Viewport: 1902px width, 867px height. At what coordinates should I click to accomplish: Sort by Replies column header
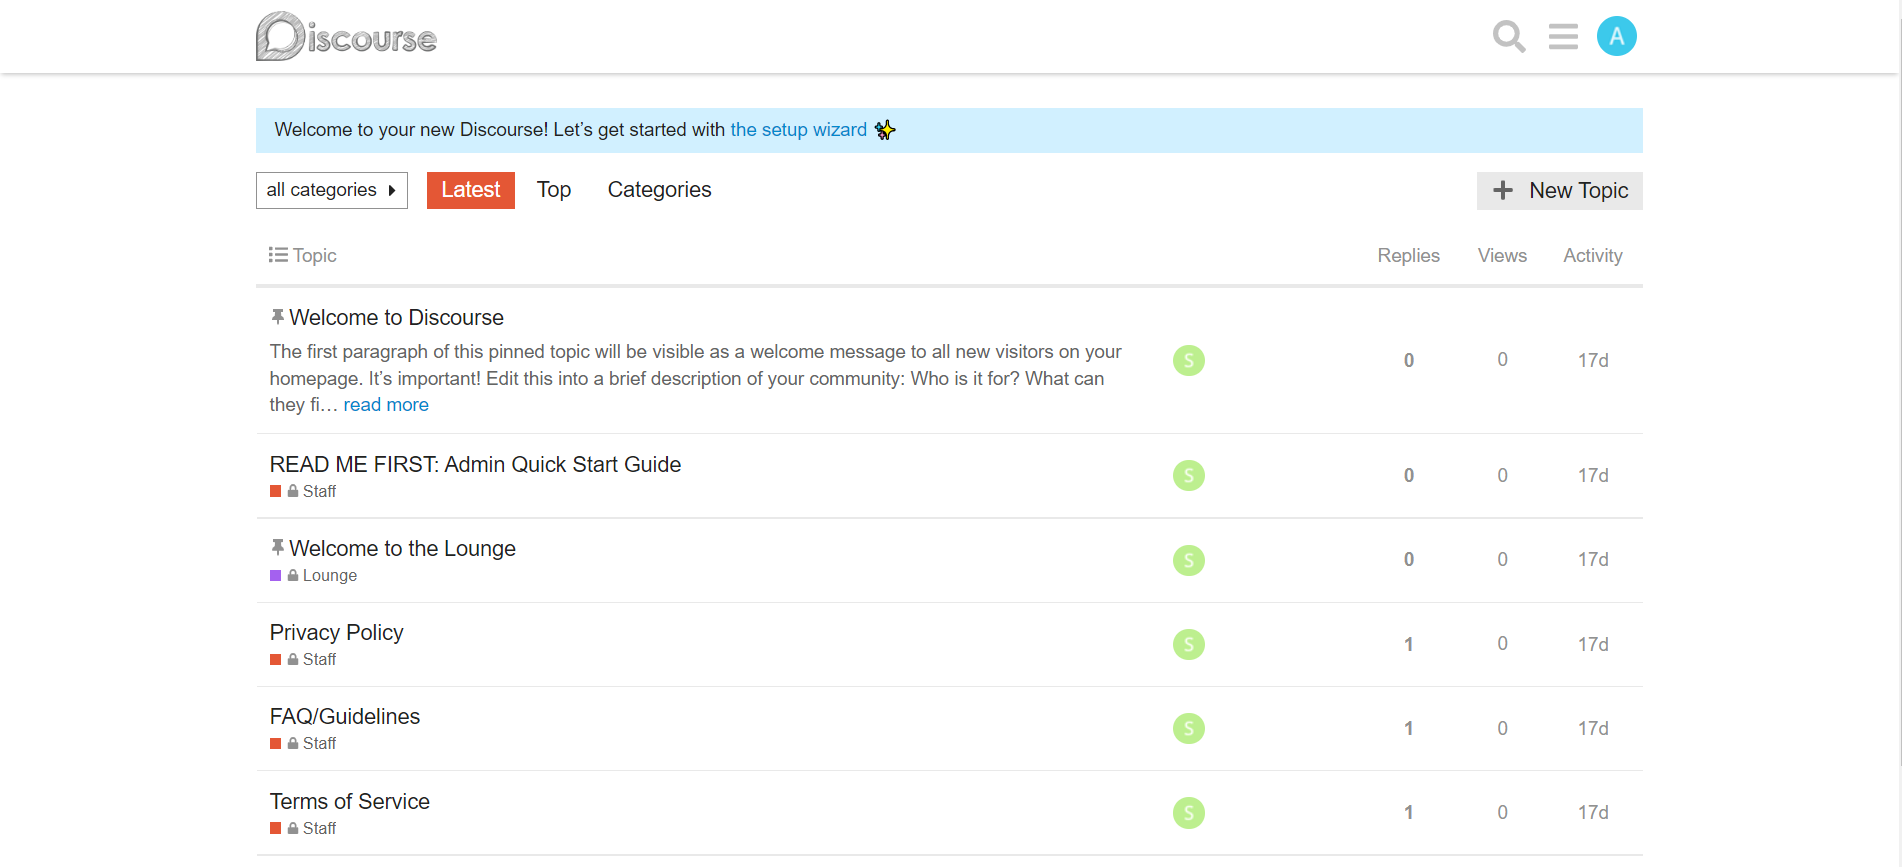pos(1408,255)
